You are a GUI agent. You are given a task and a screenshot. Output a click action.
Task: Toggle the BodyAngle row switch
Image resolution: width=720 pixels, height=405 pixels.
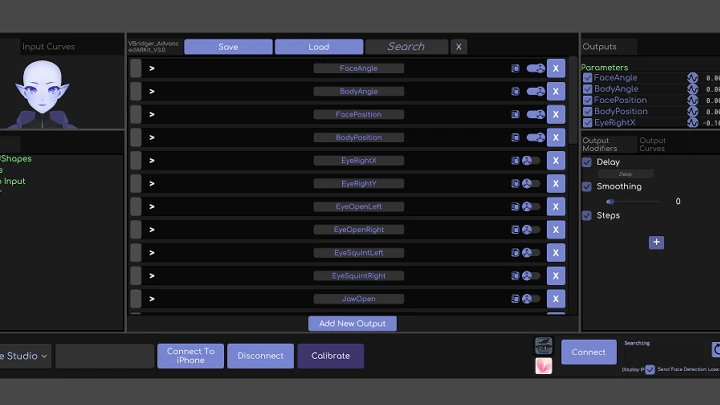pos(535,91)
